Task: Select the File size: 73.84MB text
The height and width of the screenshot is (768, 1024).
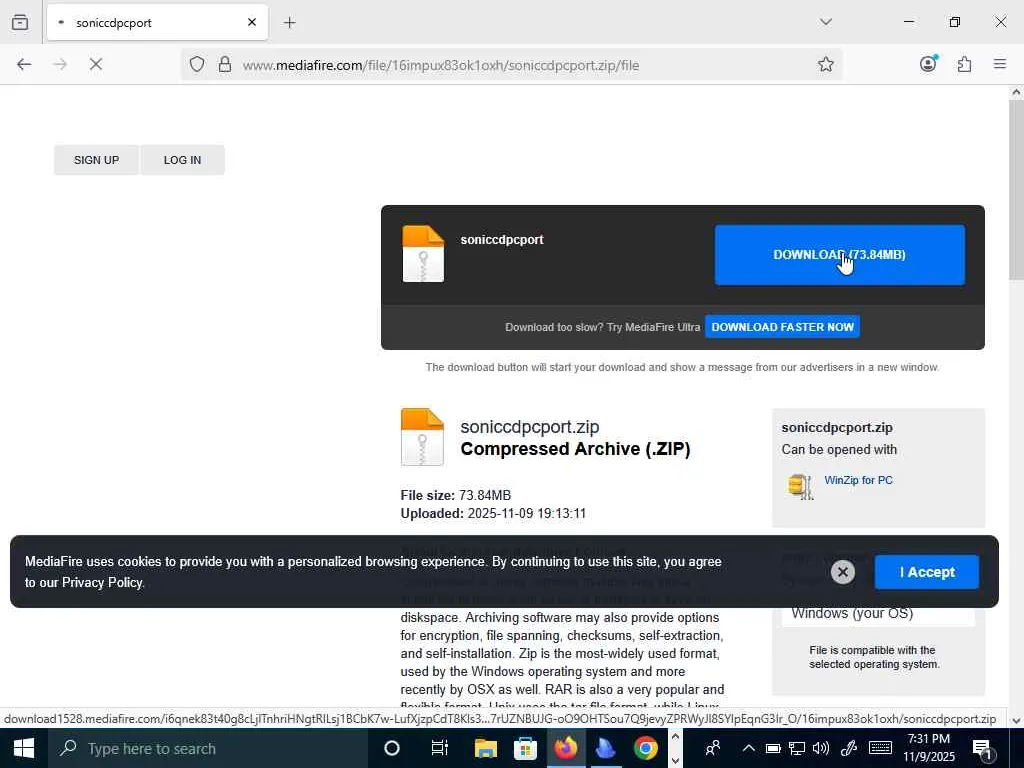Action: coord(456,495)
